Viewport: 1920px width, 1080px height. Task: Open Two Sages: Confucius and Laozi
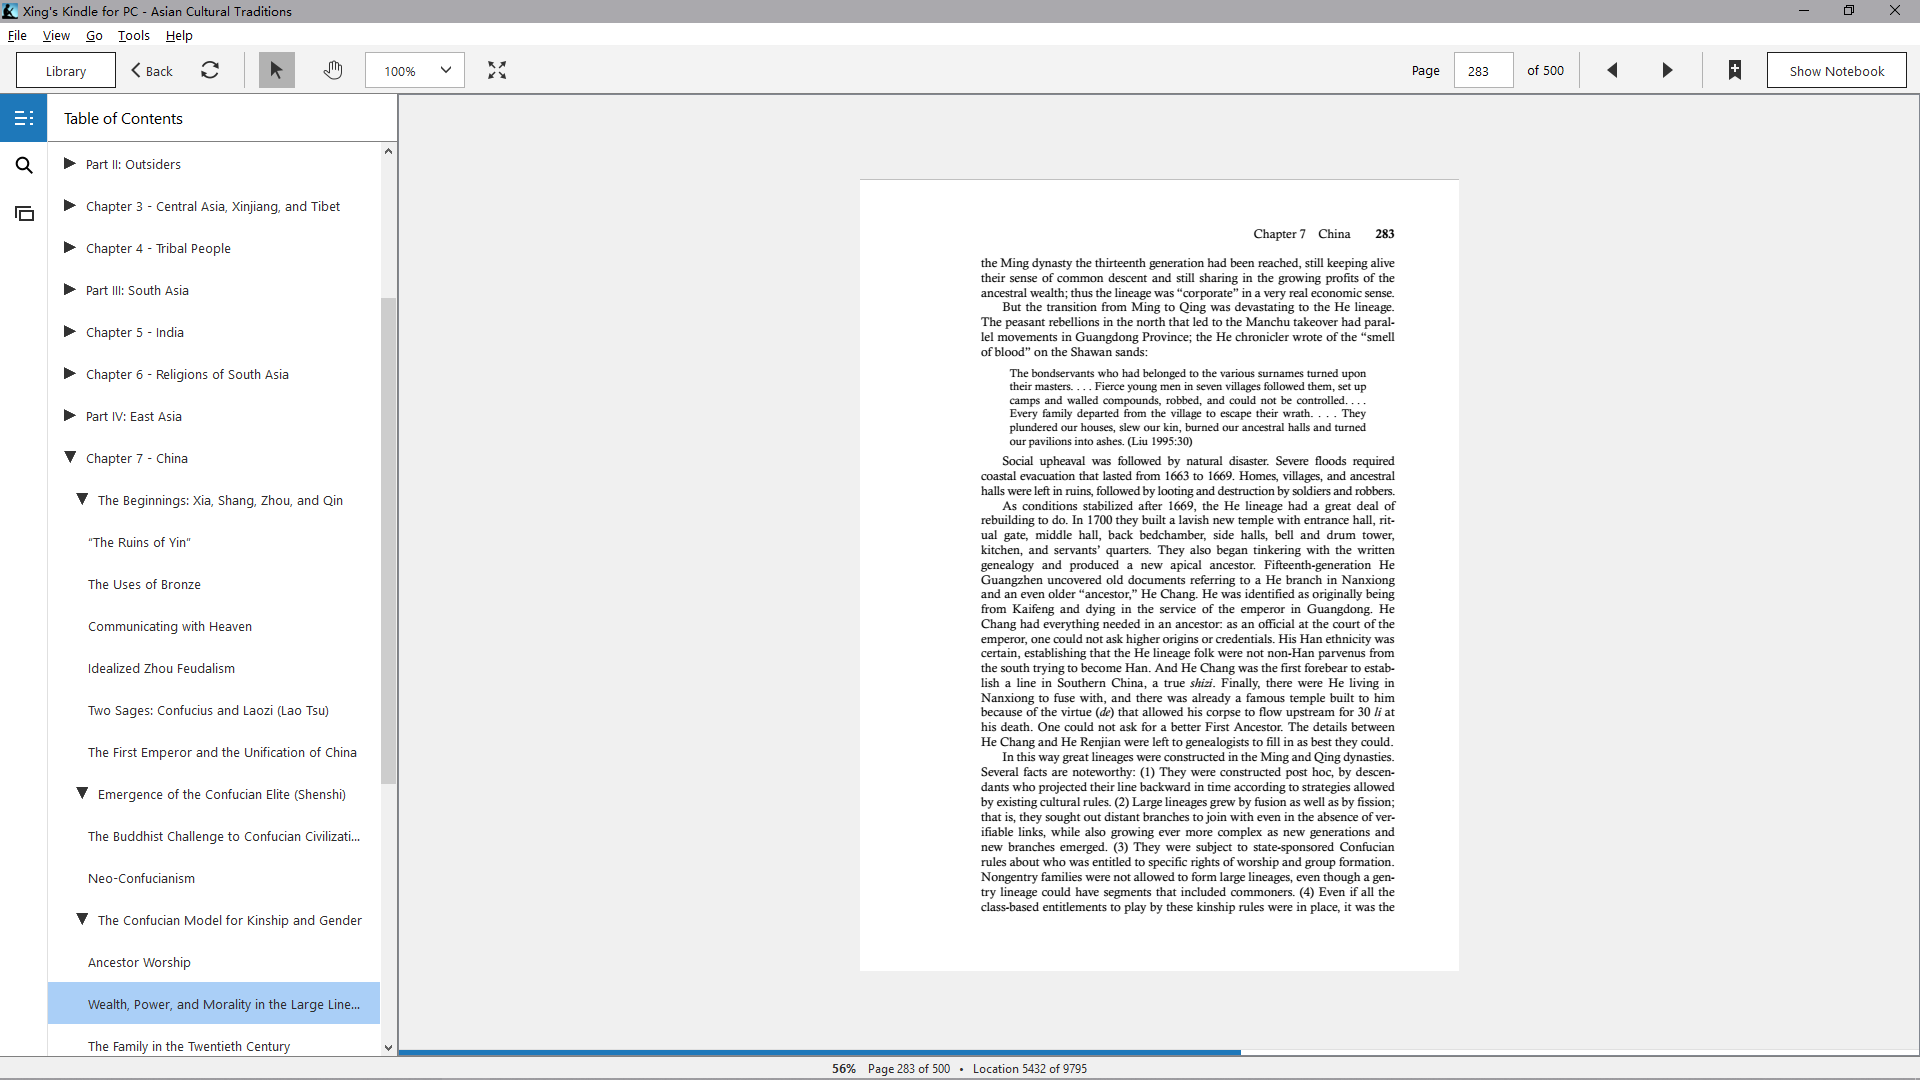point(208,710)
